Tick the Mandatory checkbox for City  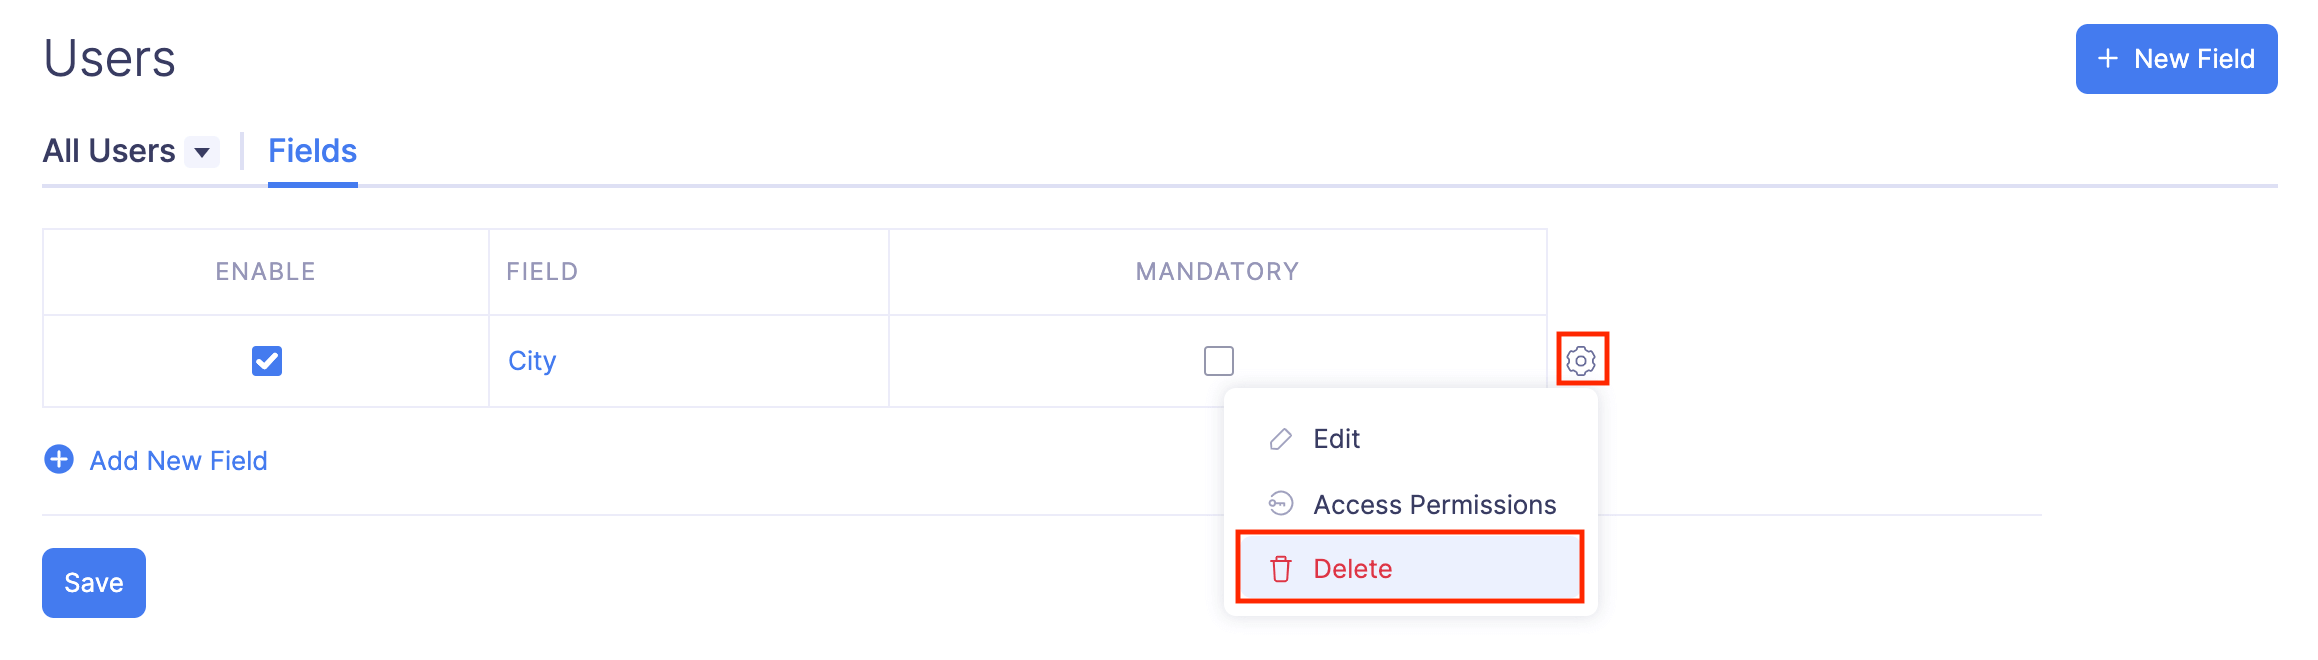click(x=1218, y=360)
